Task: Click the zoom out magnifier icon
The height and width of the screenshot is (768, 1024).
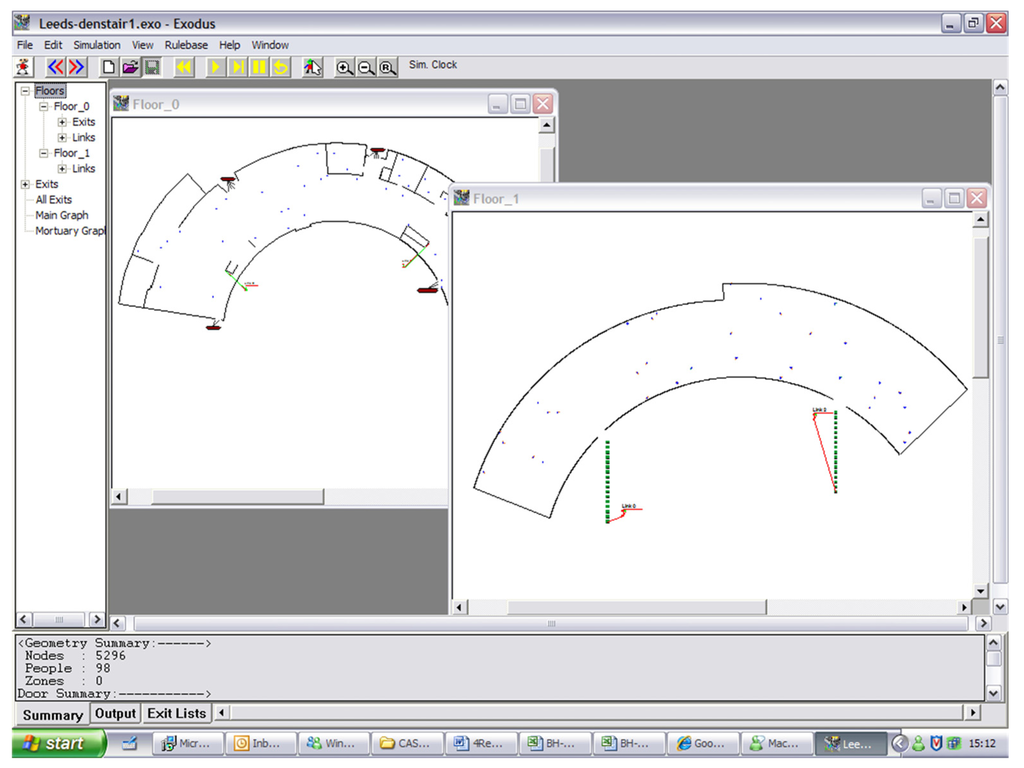Action: click(365, 67)
